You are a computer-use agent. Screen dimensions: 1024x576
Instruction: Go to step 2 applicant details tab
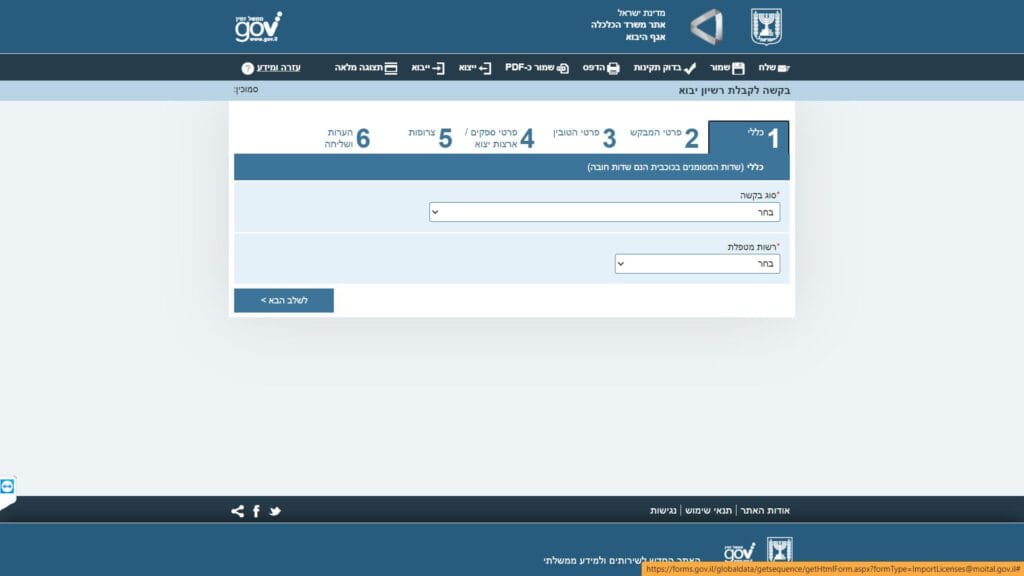[664, 138]
